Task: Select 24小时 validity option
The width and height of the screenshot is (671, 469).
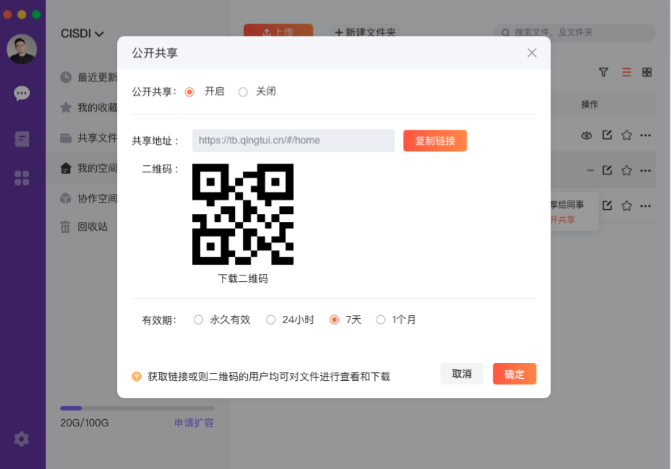Action: (x=270, y=320)
